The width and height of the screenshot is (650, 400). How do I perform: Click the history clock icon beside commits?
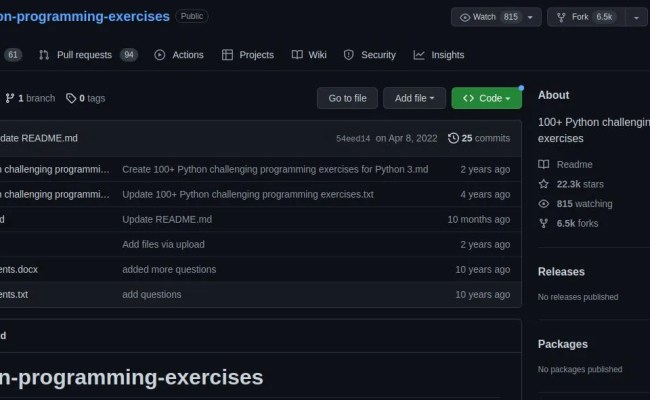click(454, 138)
